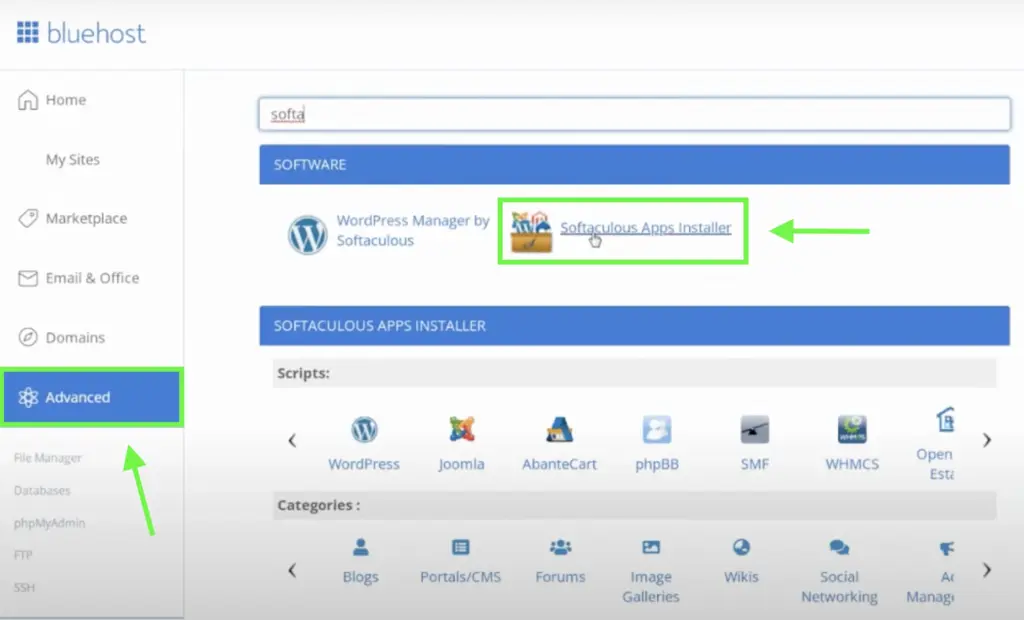The image size is (1024, 620).
Task: Click the phpBB script label
Action: pyautogui.click(x=657, y=464)
